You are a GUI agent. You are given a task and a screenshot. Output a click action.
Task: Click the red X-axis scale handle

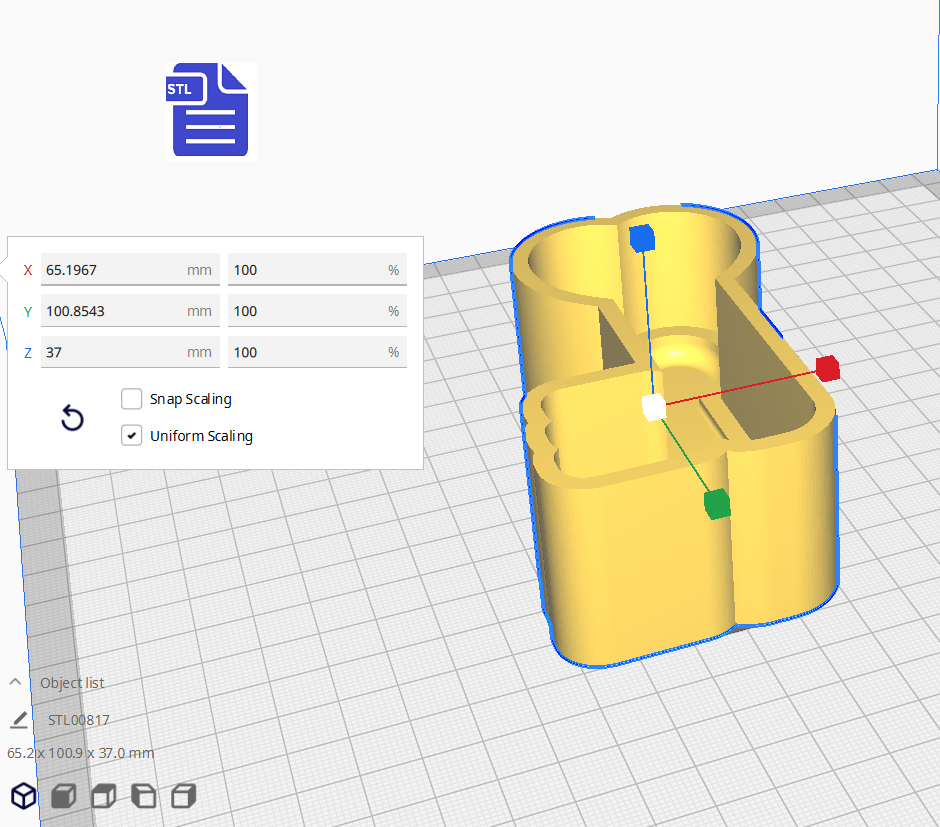click(x=827, y=368)
